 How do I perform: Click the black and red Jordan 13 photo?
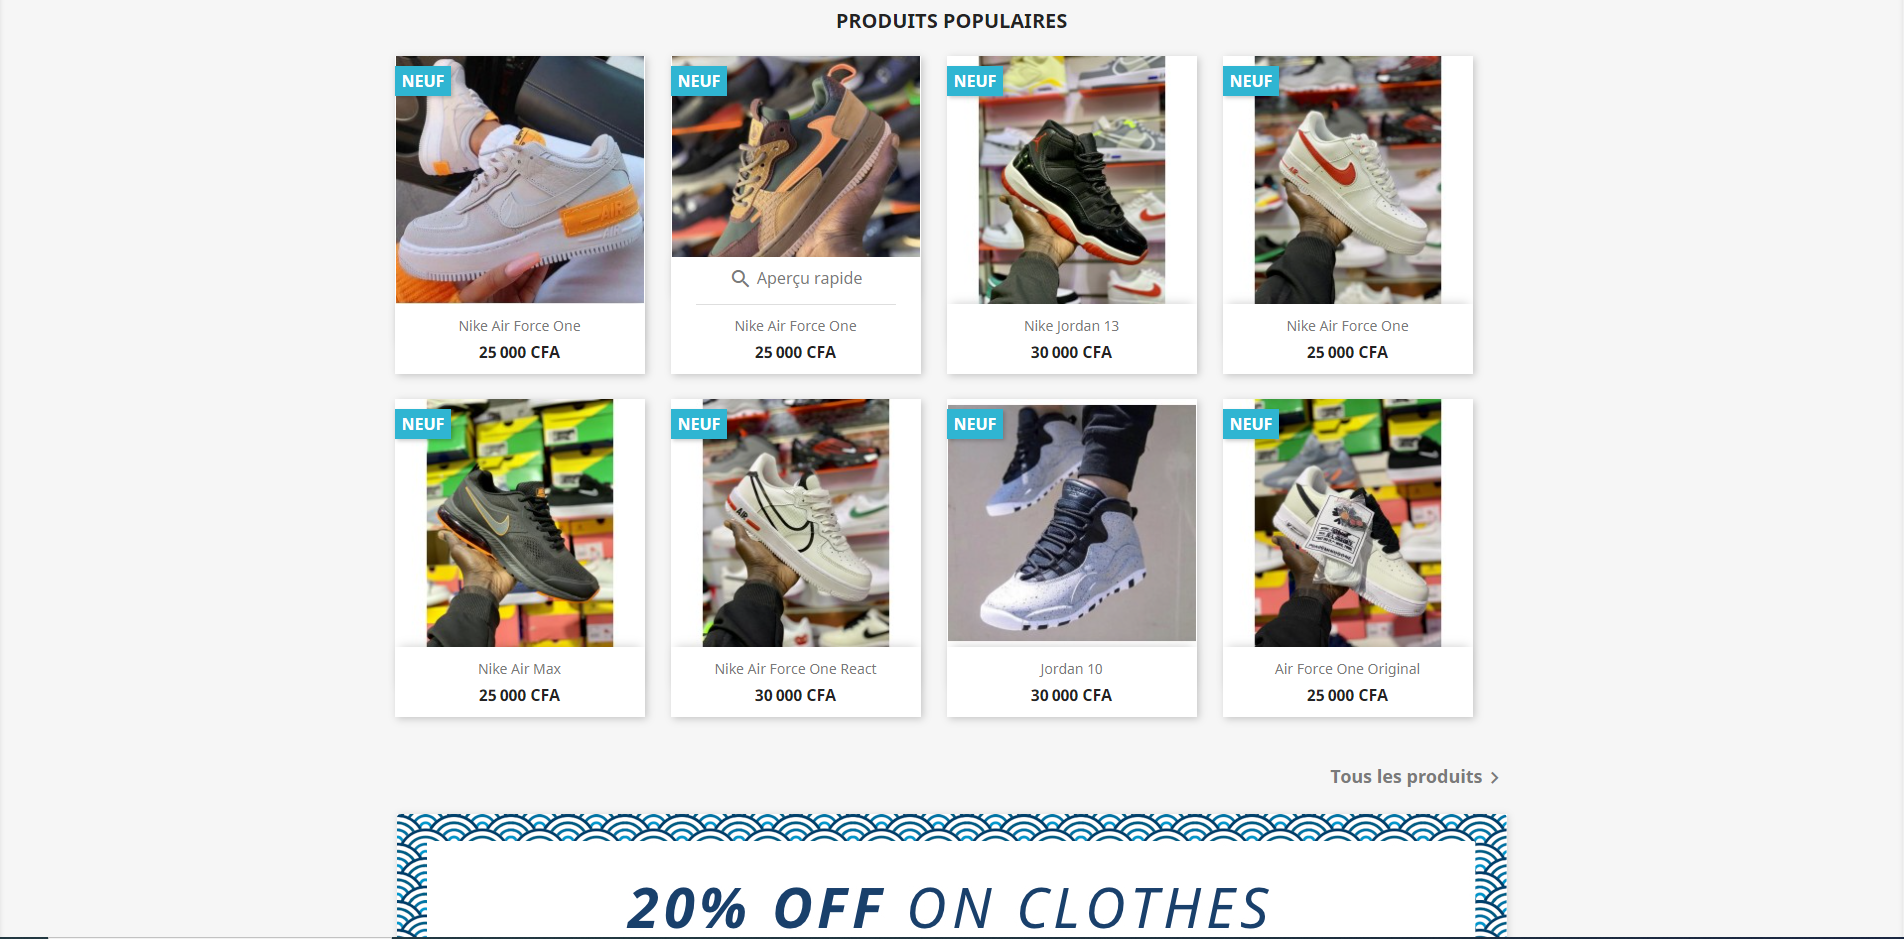1071,180
